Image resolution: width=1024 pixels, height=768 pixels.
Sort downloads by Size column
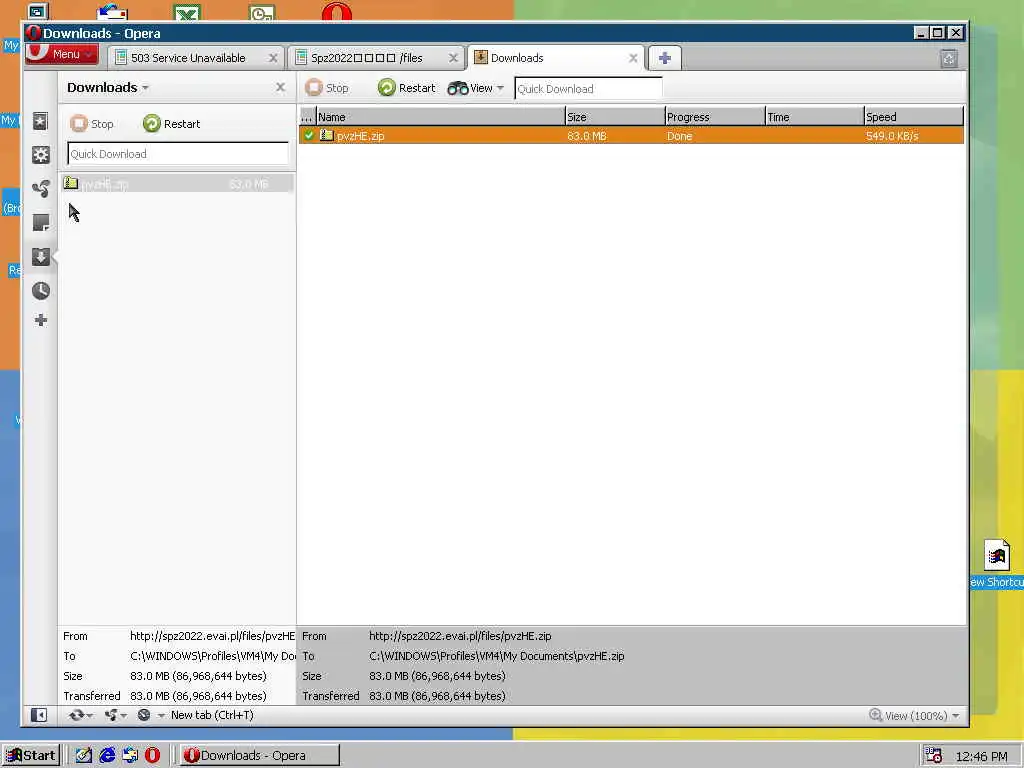pos(615,117)
